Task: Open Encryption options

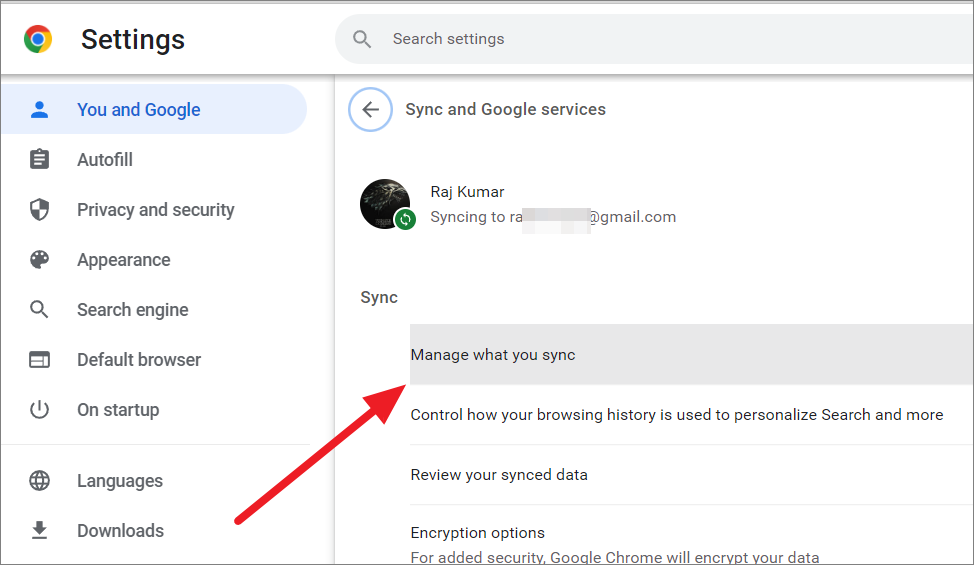Action: [x=691, y=535]
